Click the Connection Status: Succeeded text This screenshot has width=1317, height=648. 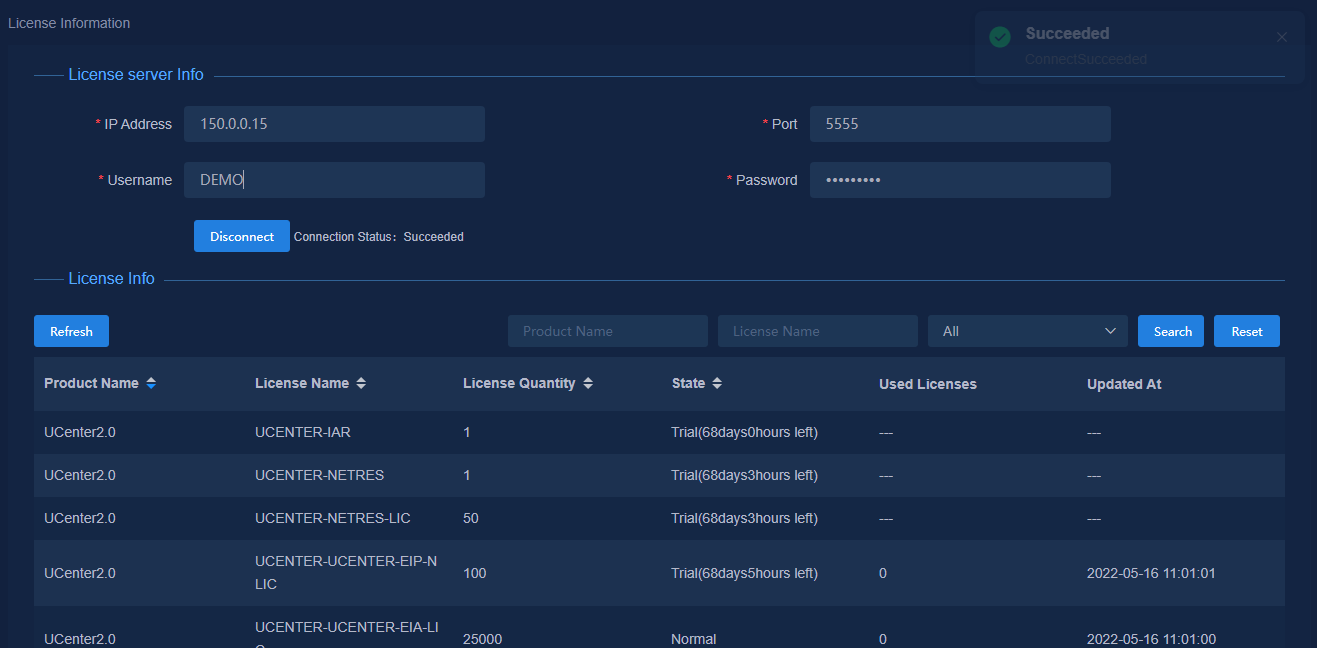pos(379,237)
